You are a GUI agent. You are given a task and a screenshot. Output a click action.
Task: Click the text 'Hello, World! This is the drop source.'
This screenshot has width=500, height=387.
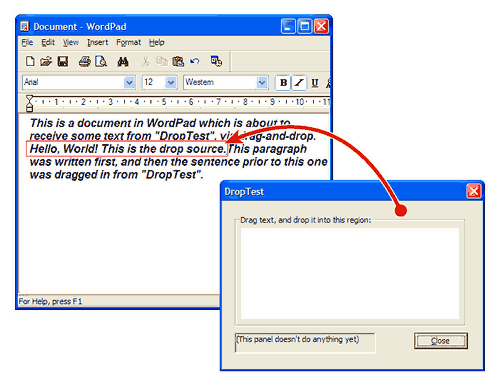tap(127, 149)
